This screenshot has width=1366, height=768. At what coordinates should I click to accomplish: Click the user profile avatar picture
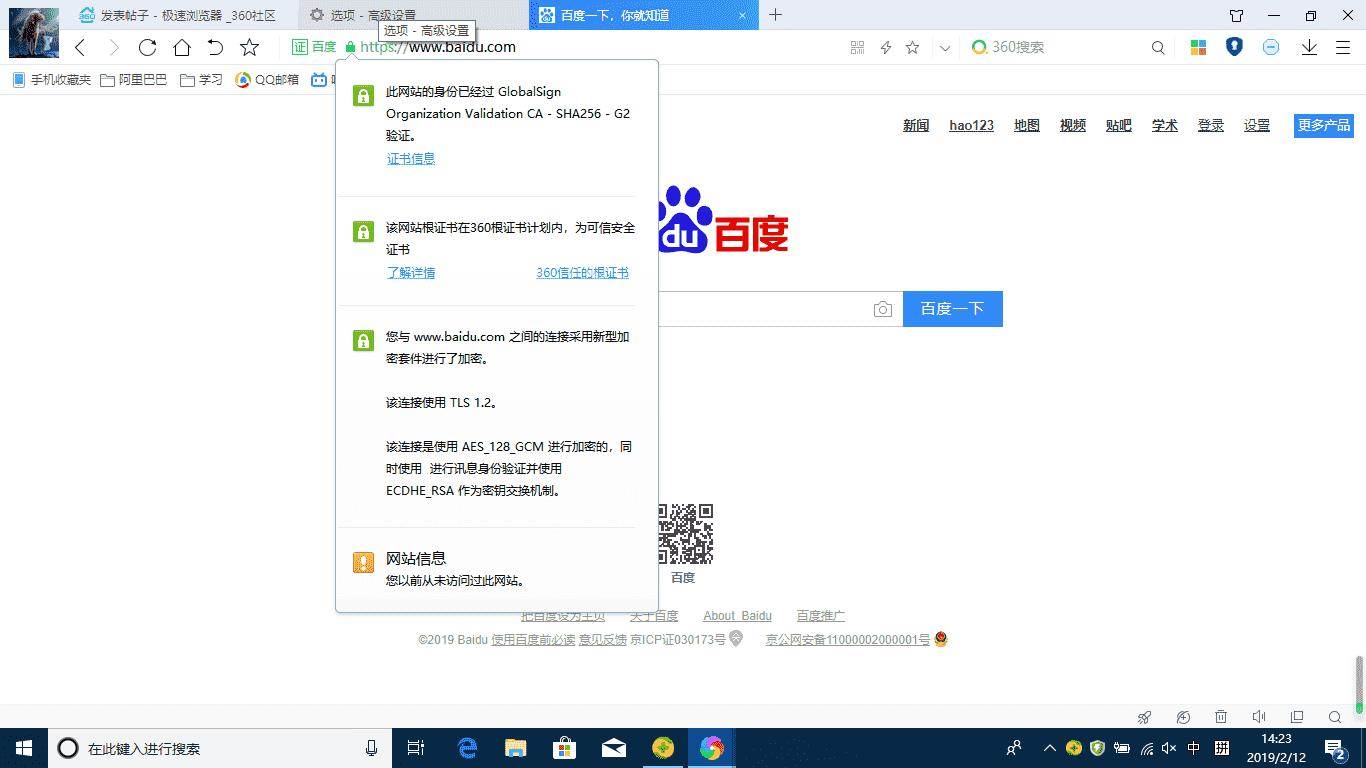(x=33, y=32)
